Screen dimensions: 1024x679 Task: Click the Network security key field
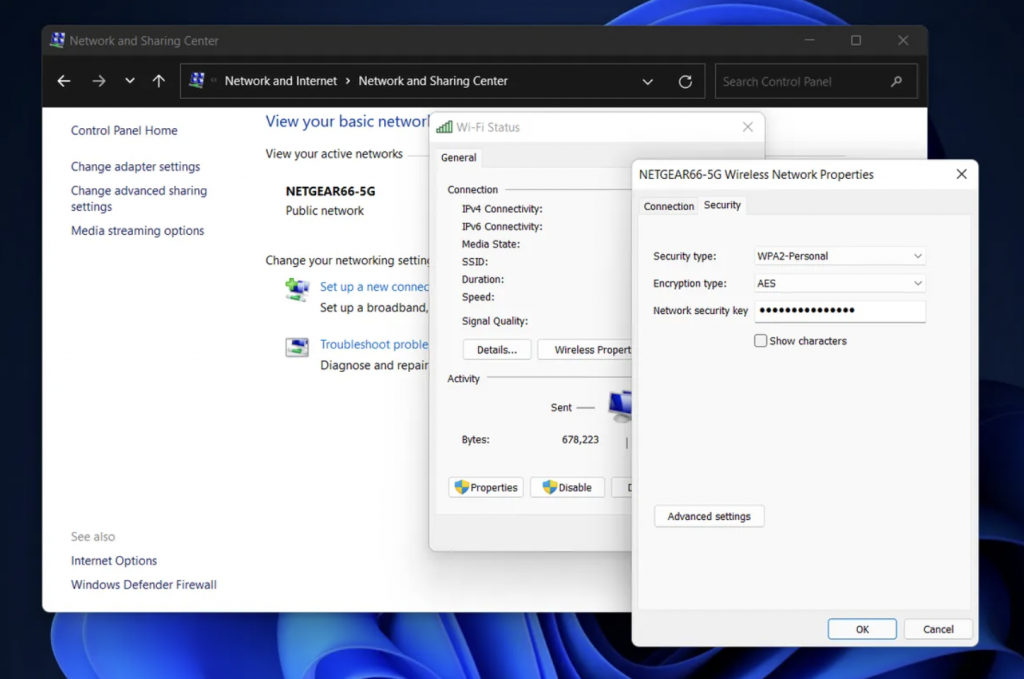tap(840, 311)
